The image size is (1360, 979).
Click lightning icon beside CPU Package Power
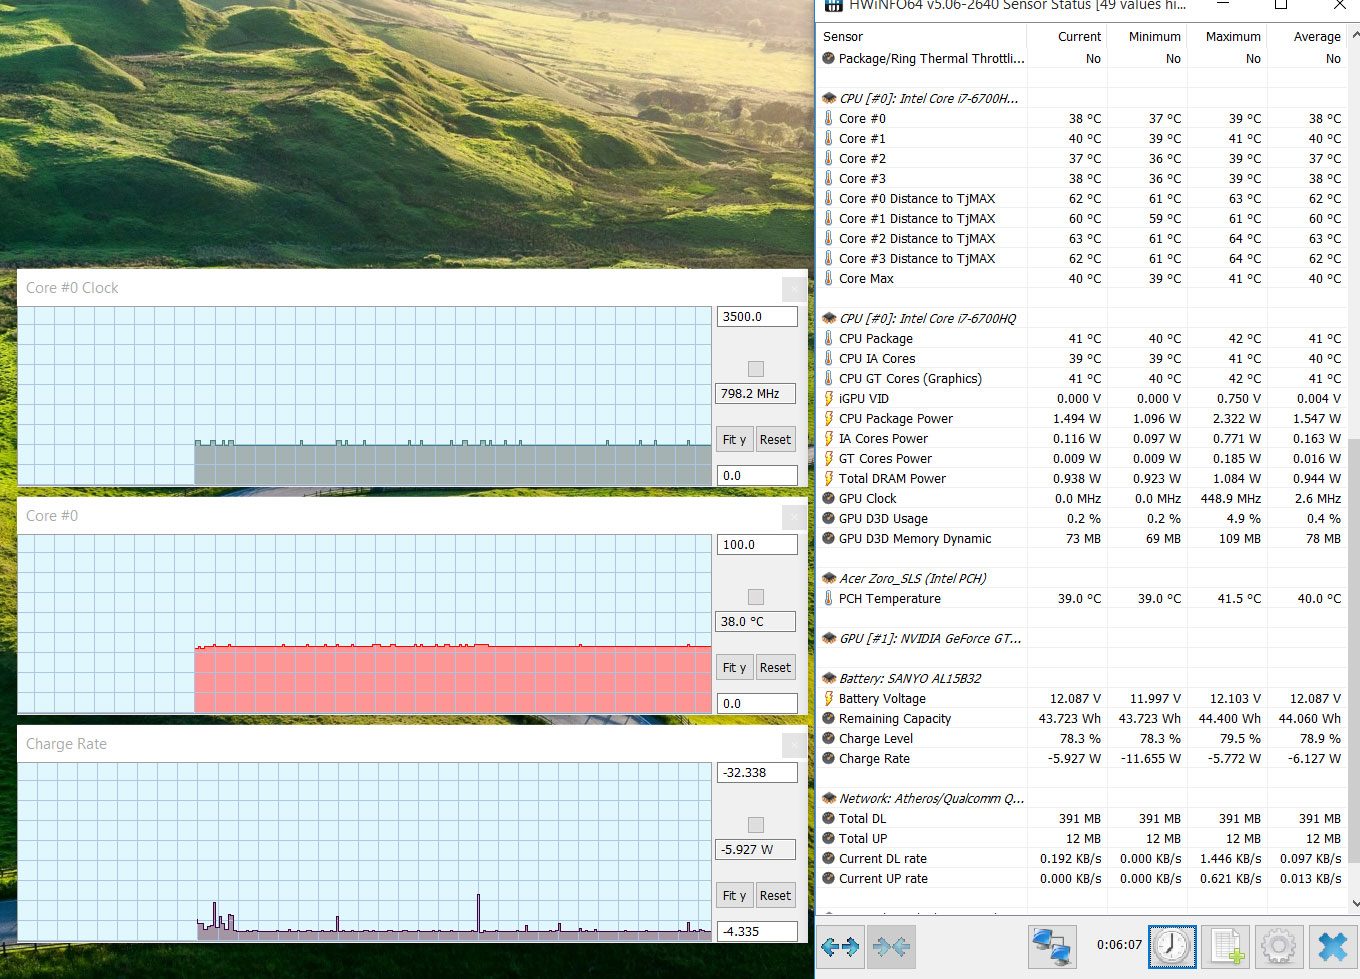[828, 418]
